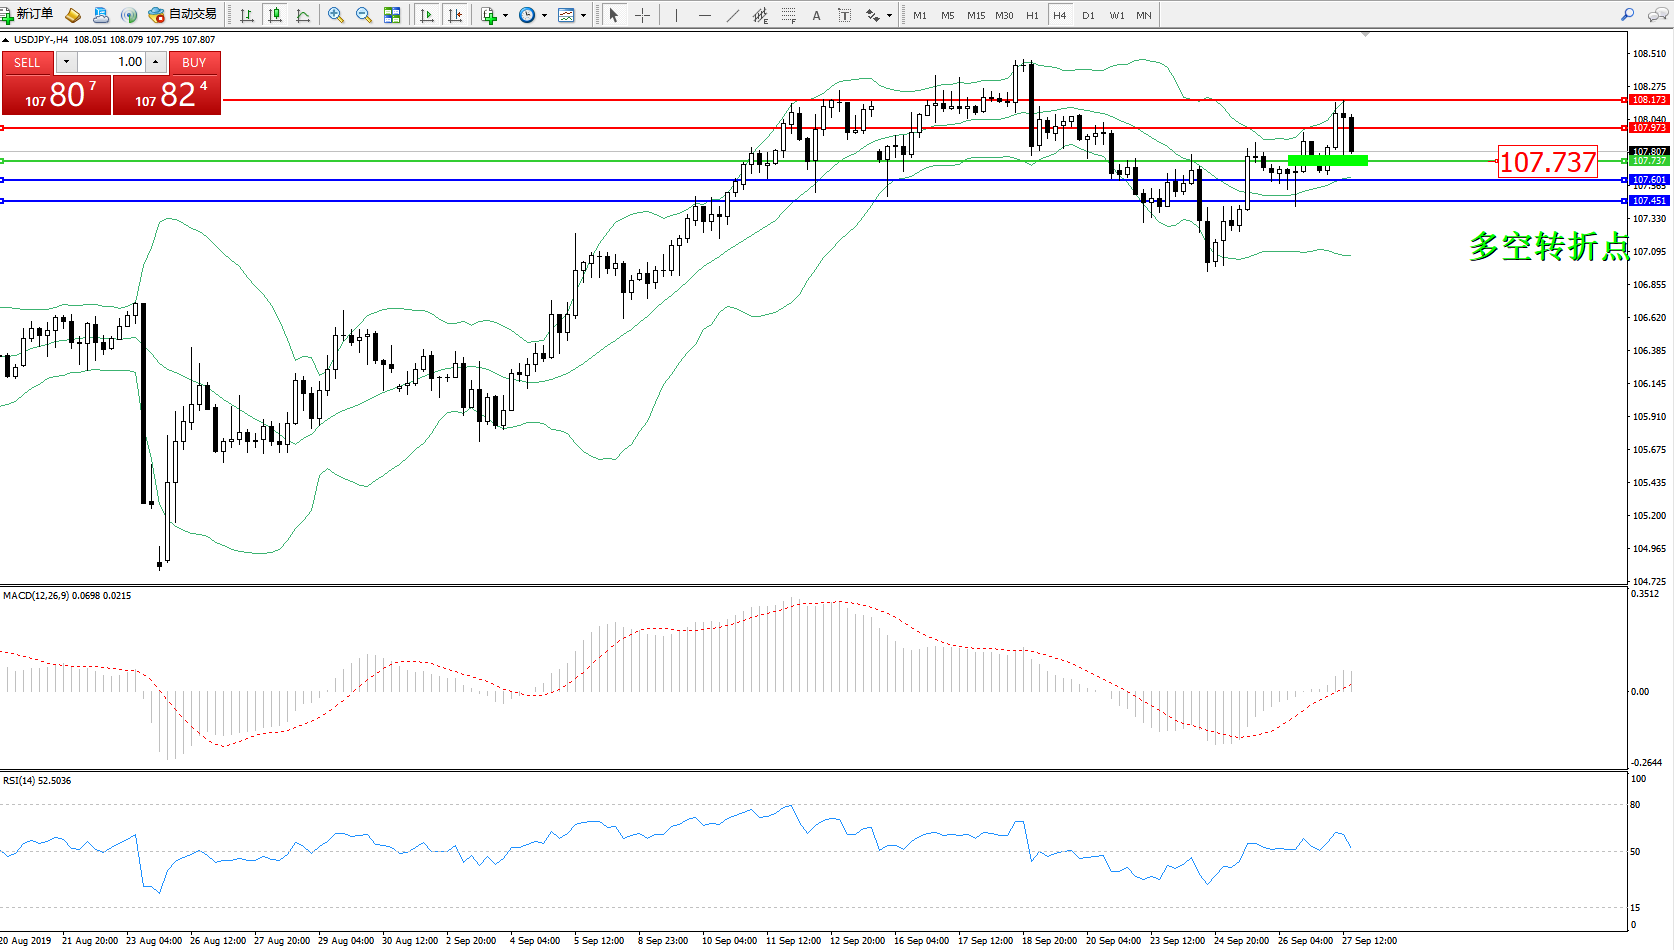
Task: Select the trendline drawing tool
Action: tap(733, 15)
